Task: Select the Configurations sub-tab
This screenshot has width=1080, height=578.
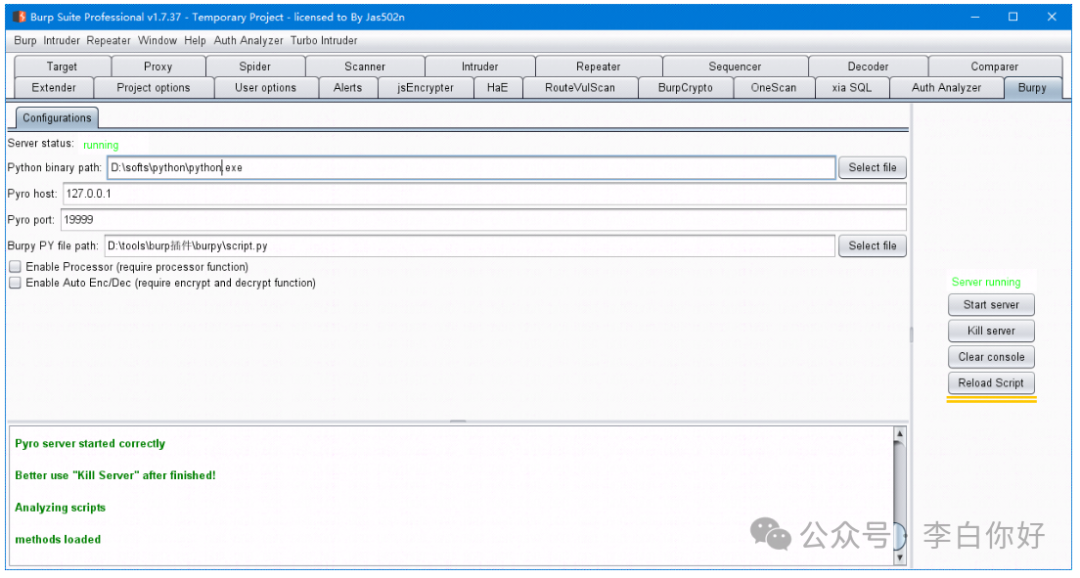Action: pyautogui.click(x=57, y=118)
